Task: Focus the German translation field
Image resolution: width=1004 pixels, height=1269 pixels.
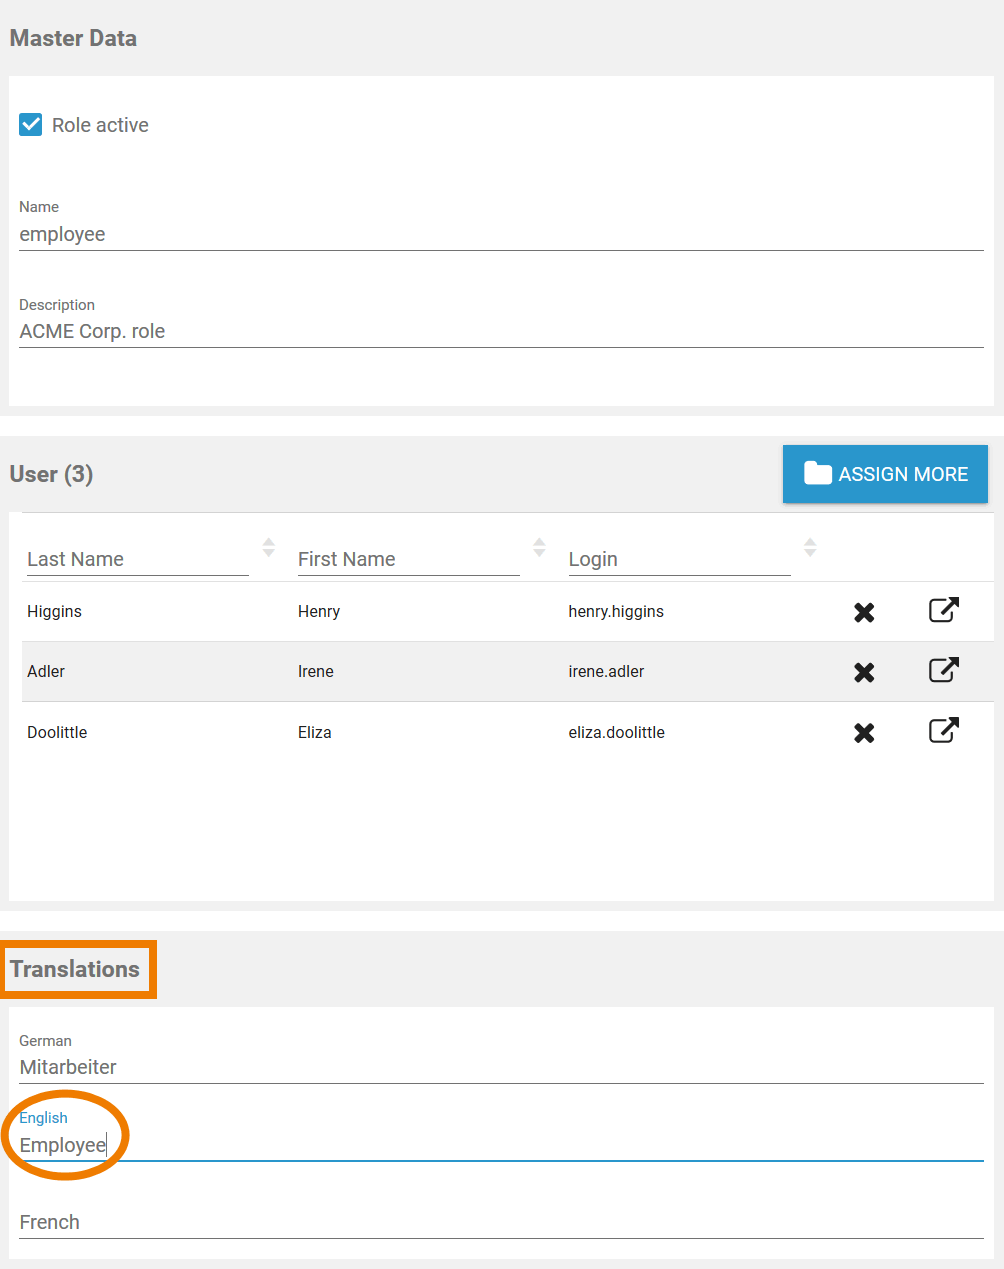Action: click(500, 1067)
